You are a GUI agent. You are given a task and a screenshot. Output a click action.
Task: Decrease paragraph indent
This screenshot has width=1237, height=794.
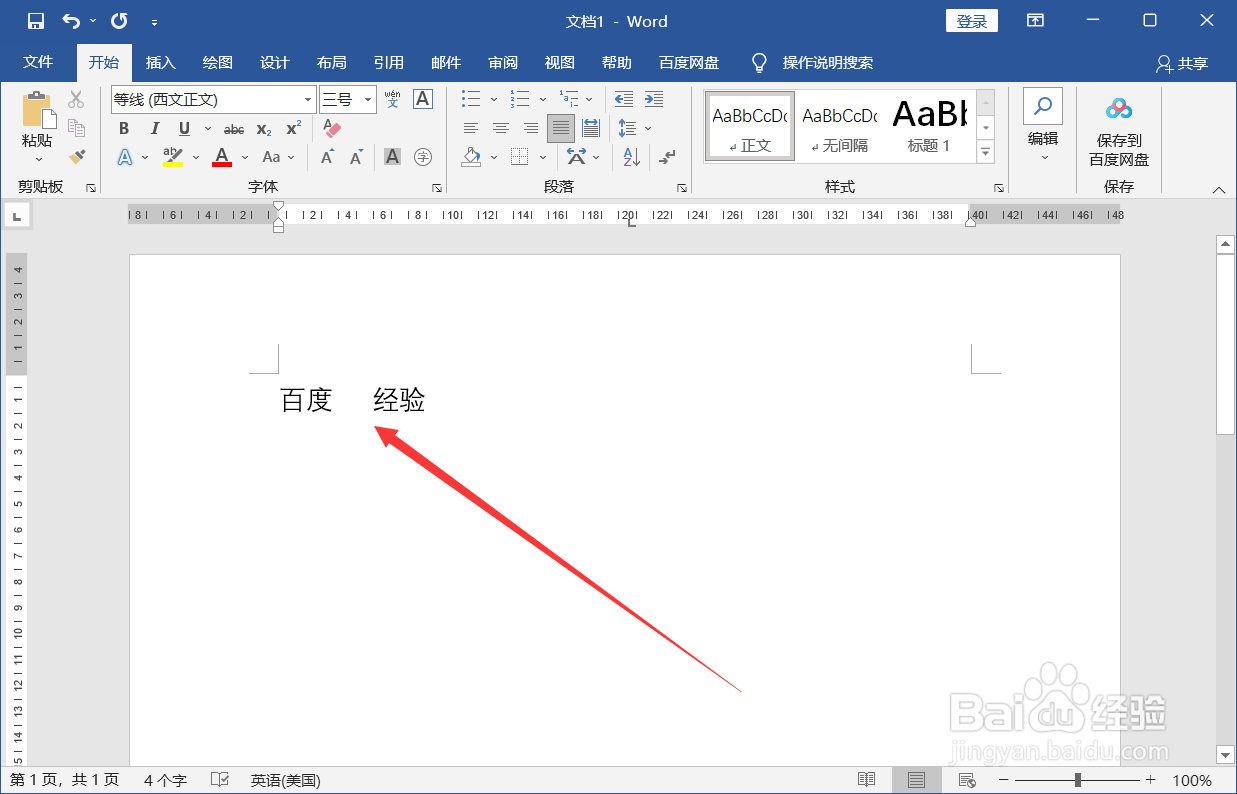click(624, 99)
